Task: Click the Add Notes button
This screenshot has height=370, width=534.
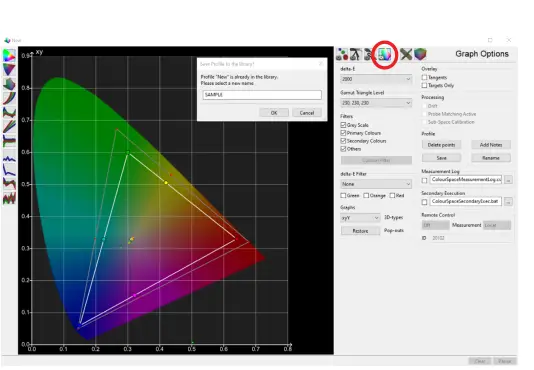Action: pyautogui.click(x=491, y=145)
